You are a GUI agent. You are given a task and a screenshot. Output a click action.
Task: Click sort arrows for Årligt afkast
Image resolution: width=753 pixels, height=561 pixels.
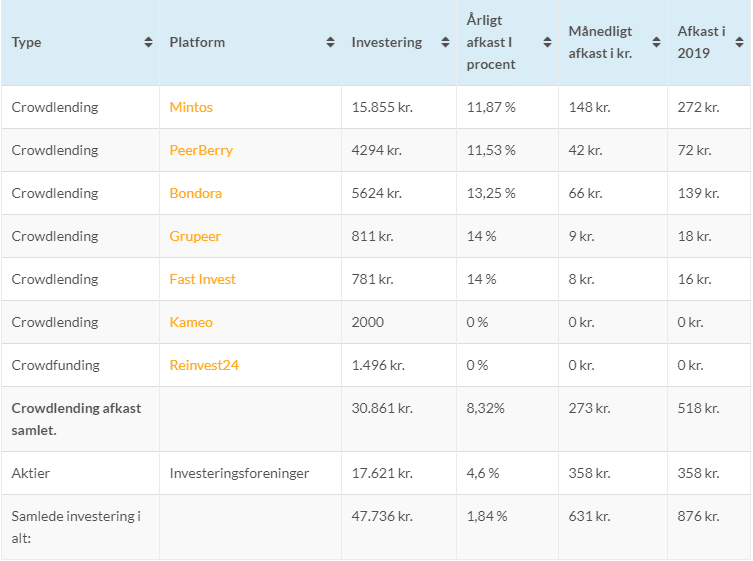547,42
